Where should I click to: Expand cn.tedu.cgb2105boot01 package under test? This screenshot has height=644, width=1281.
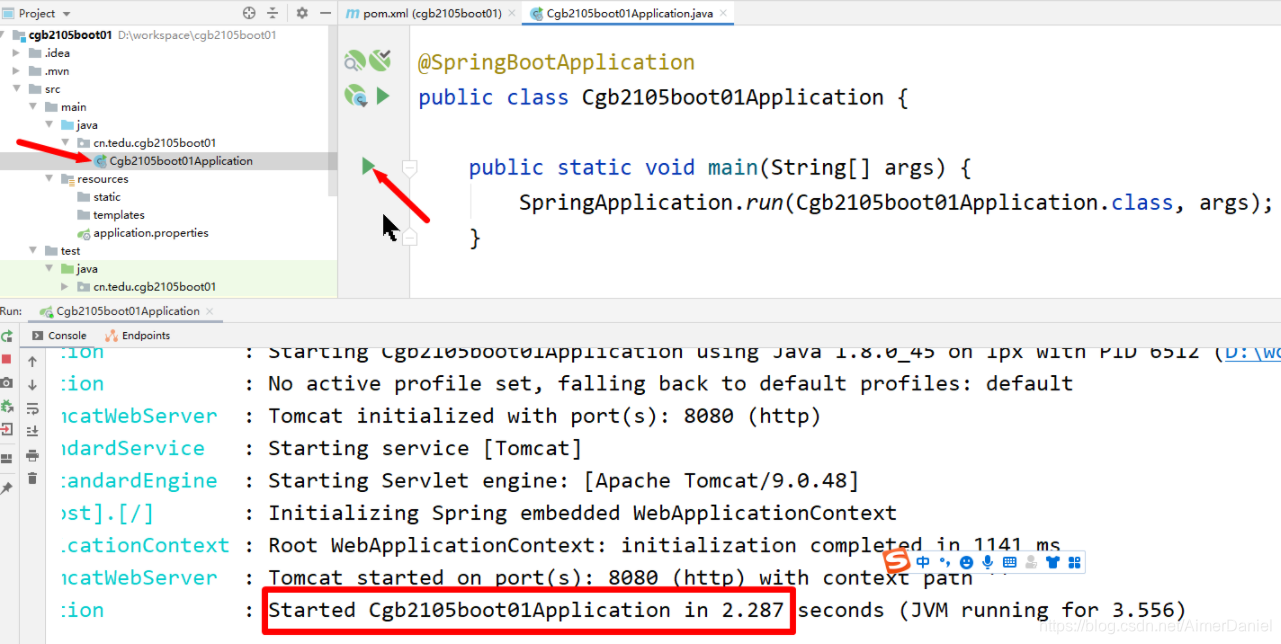[x=65, y=287]
